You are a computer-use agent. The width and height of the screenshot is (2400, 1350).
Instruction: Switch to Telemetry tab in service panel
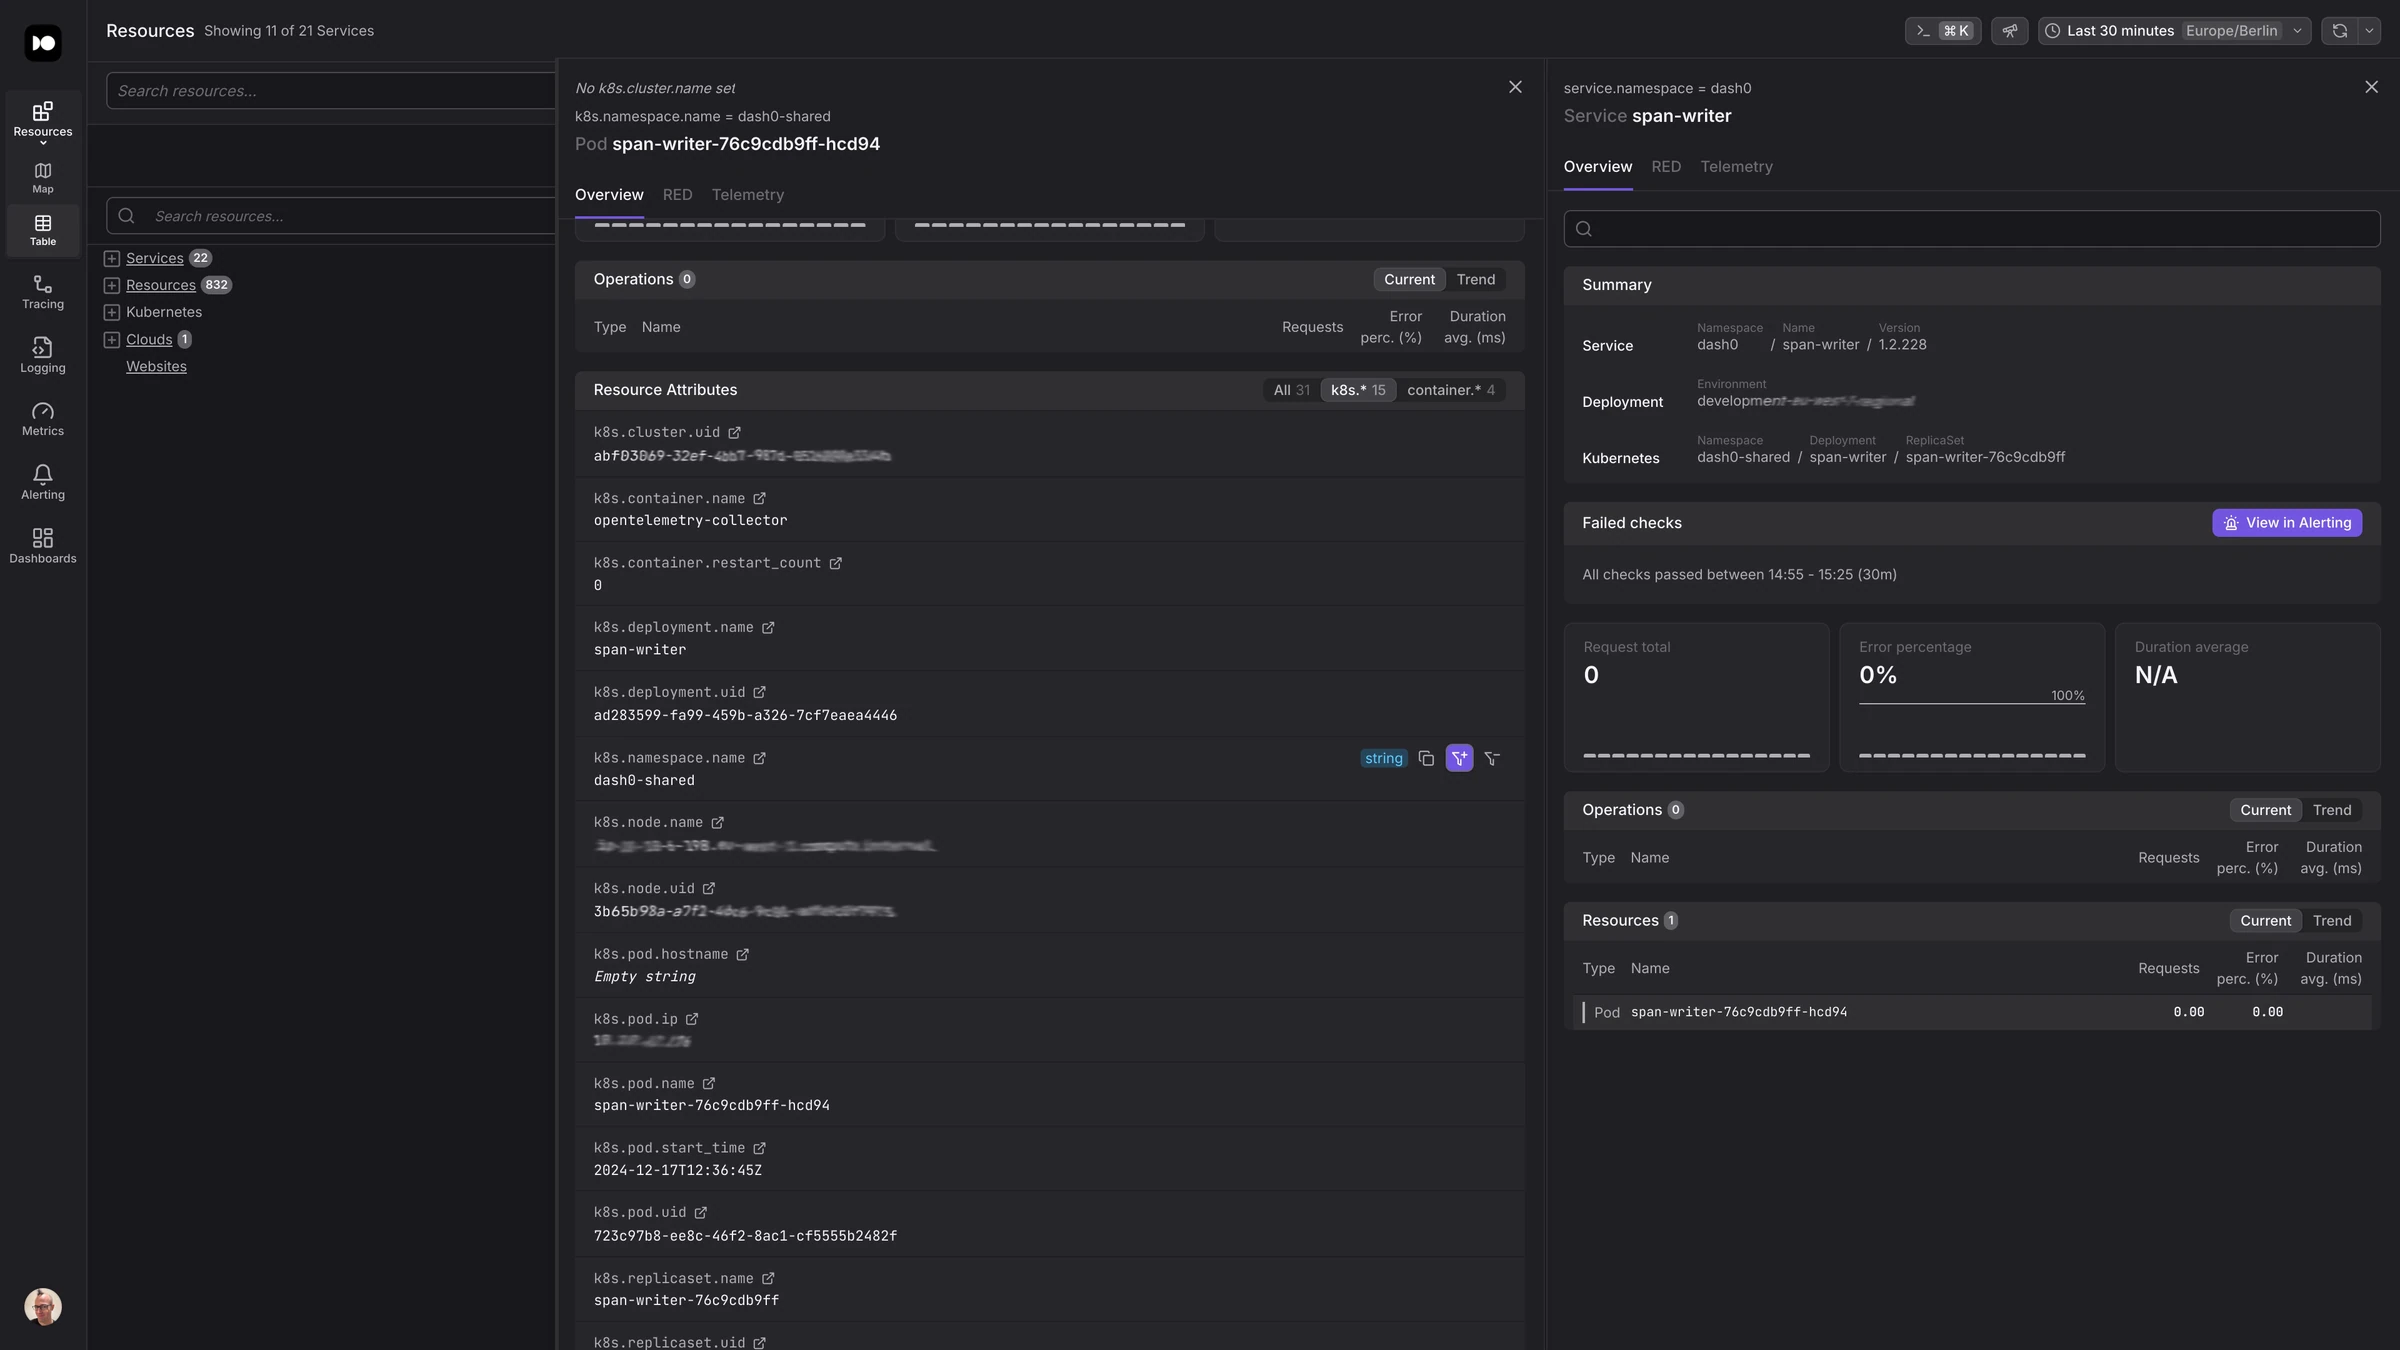tap(1736, 167)
